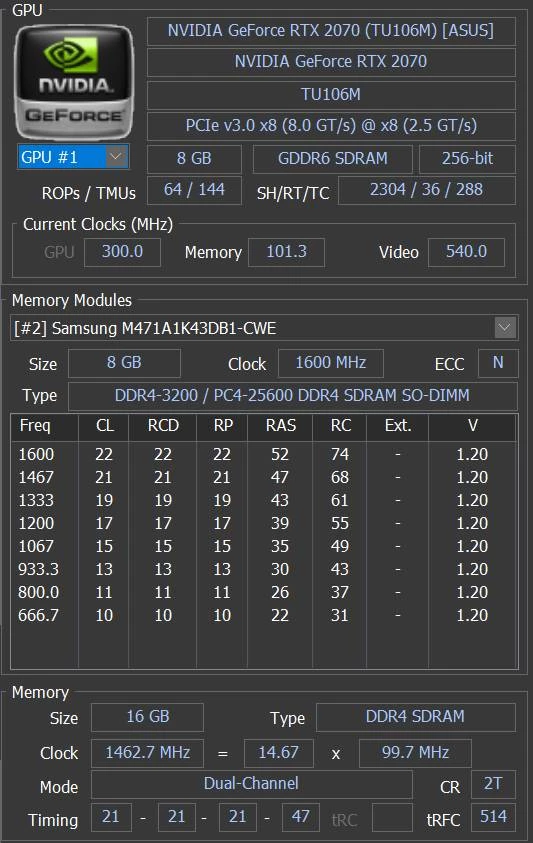
Task: Click the 2304 / 36 / 288 shaders value
Action: 426,190
